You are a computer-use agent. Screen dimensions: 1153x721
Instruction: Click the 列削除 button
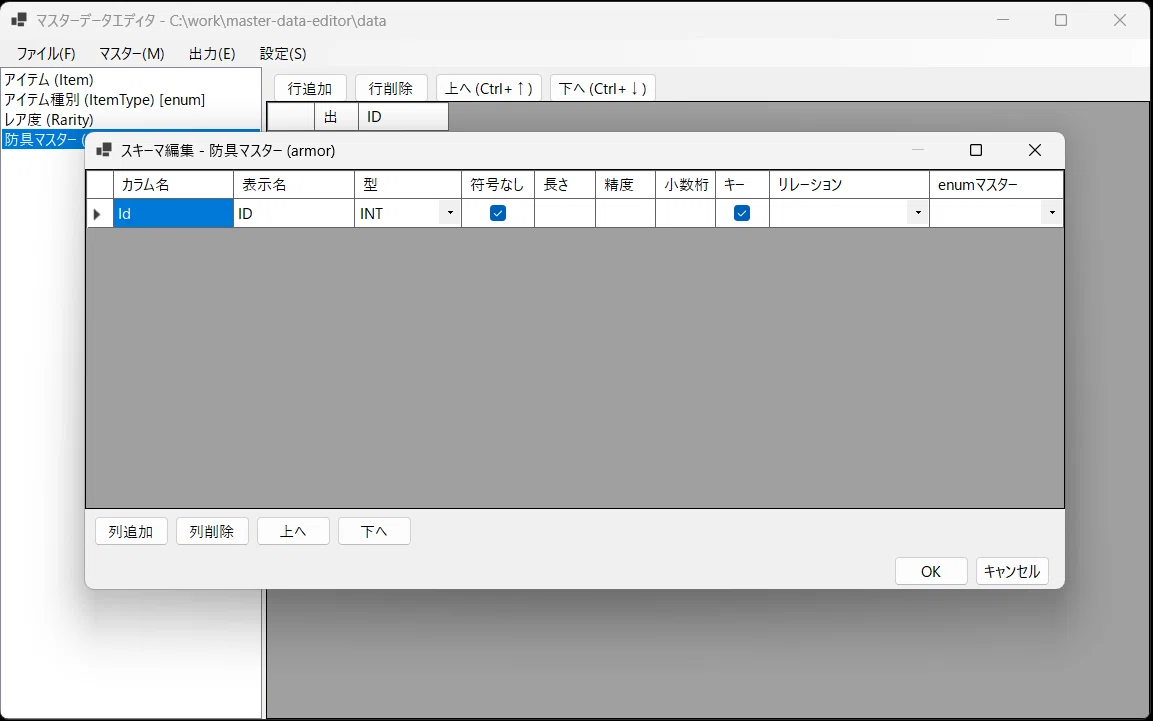point(212,531)
